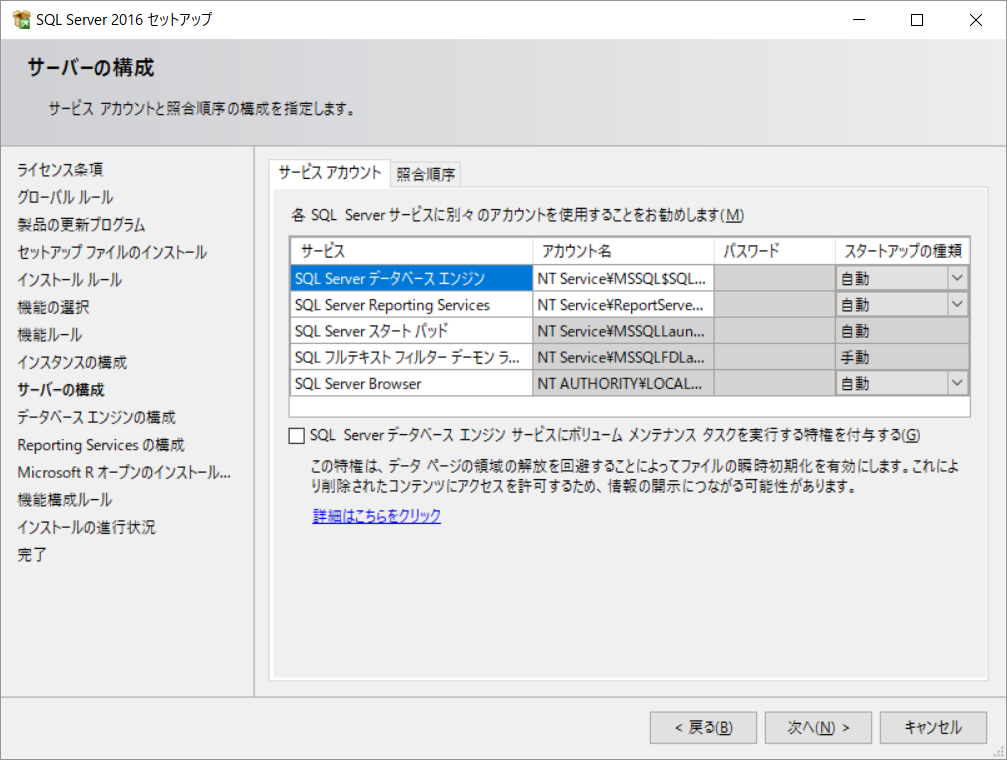Open startup type dropdown for SQL Server データベース エンジン
The height and width of the screenshot is (760, 1007).
[x=957, y=278]
